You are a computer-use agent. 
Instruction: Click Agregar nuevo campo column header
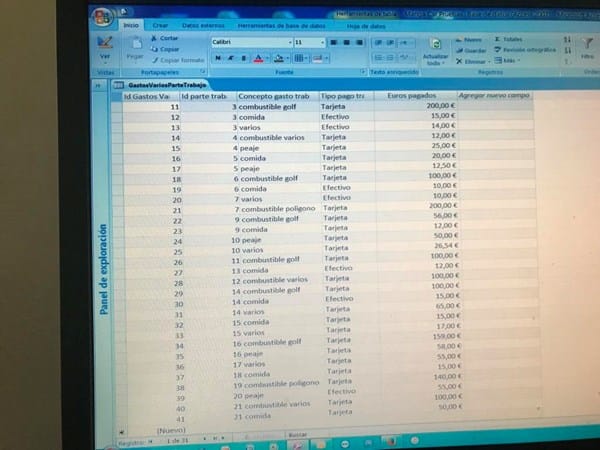[x=495, y=95]
